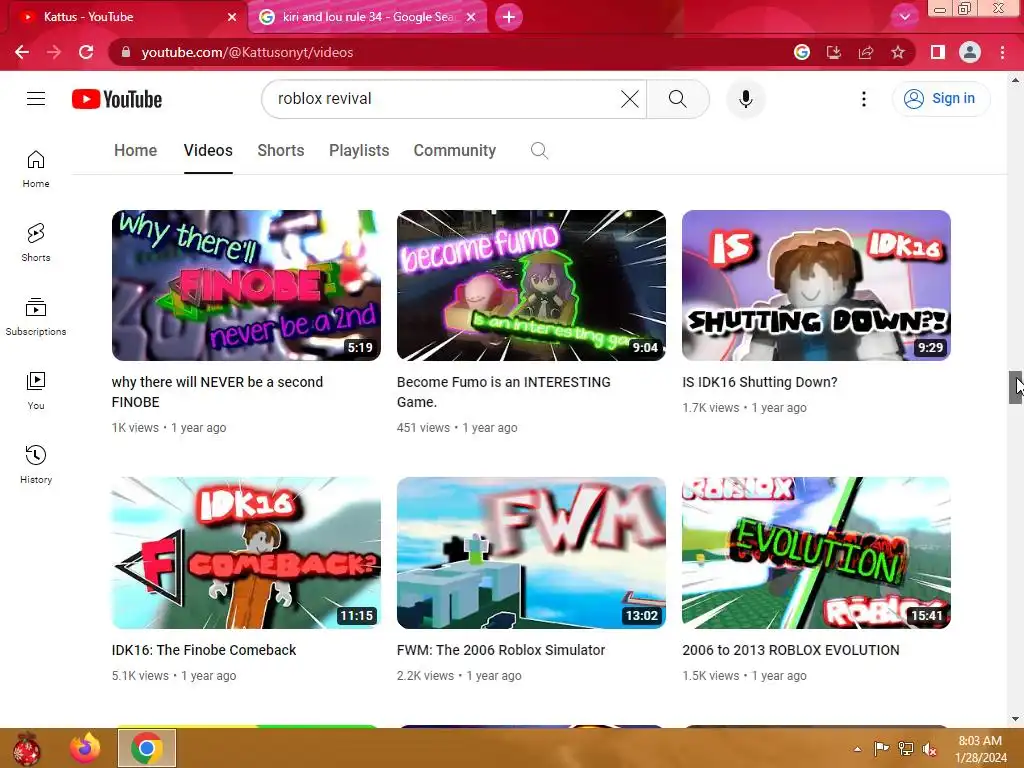Screen dimensions: 1024x768
Task: View the site lock info icon
Action: click(x=126, y=52)
